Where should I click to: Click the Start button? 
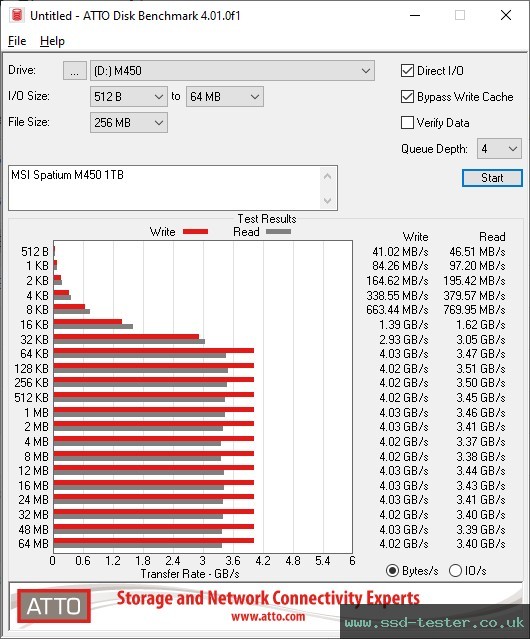pos(492,178)
